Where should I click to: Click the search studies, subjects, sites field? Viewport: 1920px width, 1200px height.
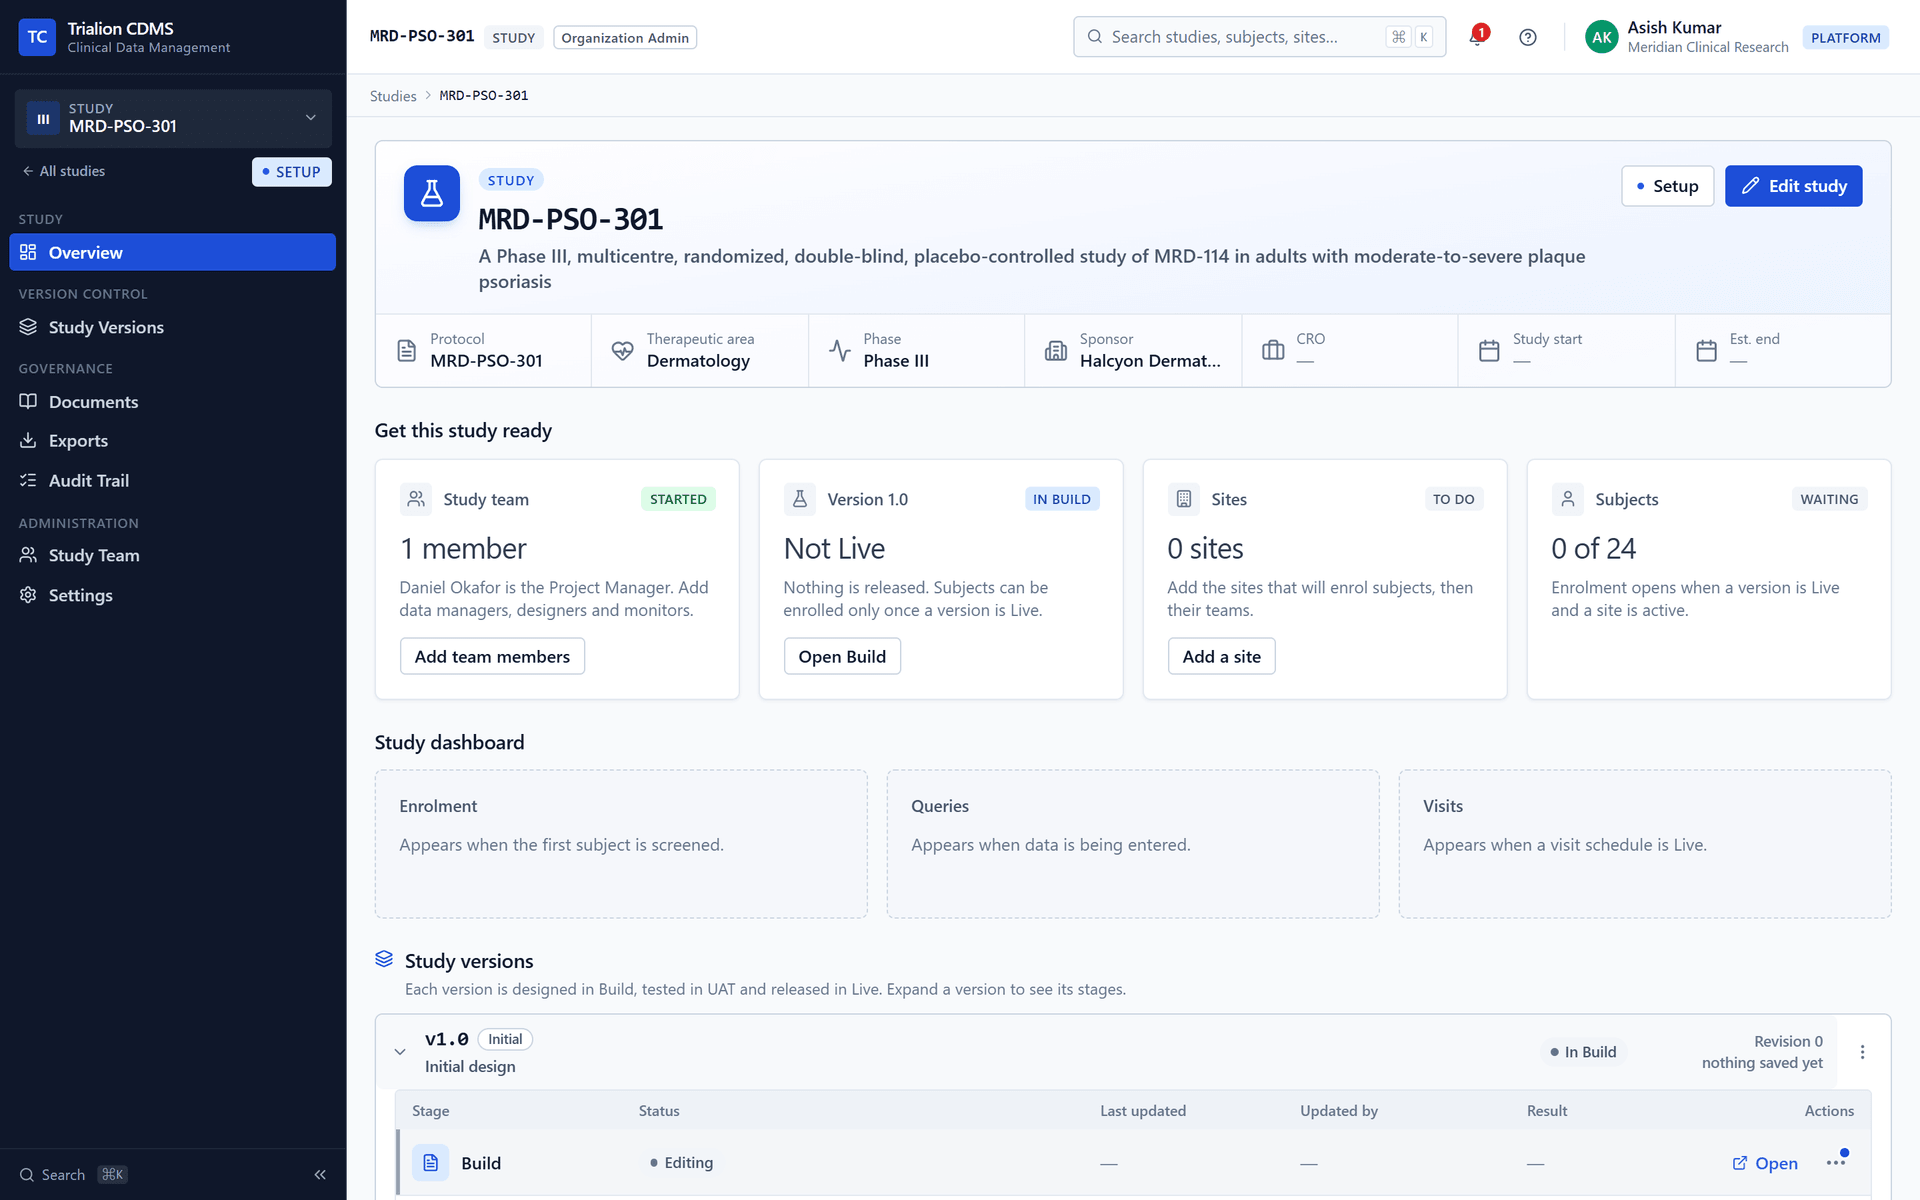tap(1259, 37)
